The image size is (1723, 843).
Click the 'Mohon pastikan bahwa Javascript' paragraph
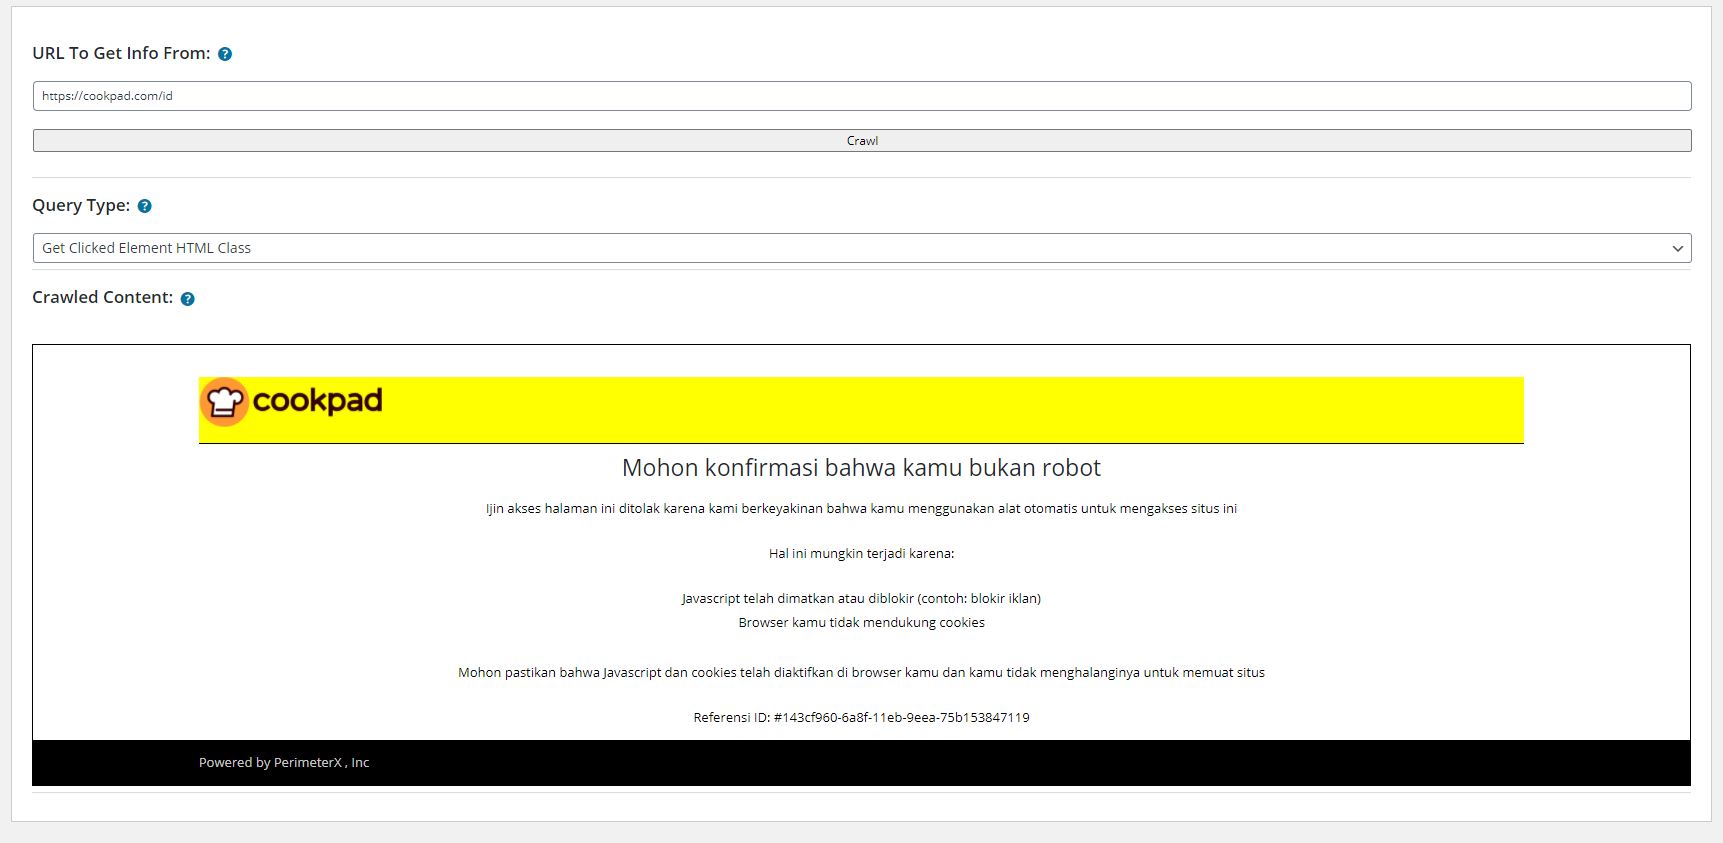(861, 672)
